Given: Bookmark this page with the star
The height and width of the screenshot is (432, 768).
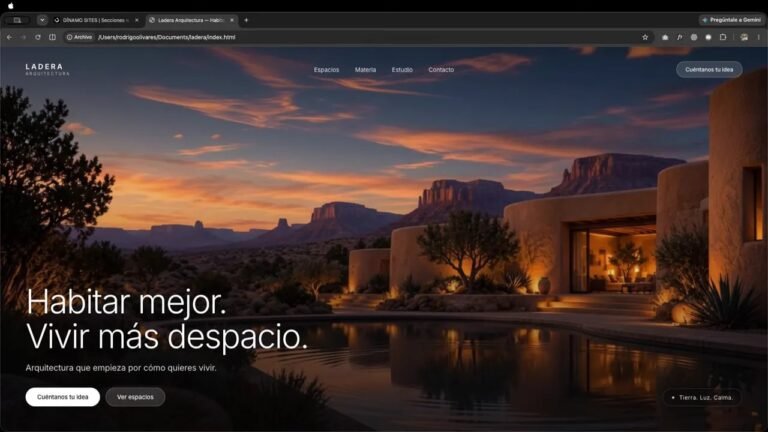Looking at the screenshot, I should click(645, 37).
